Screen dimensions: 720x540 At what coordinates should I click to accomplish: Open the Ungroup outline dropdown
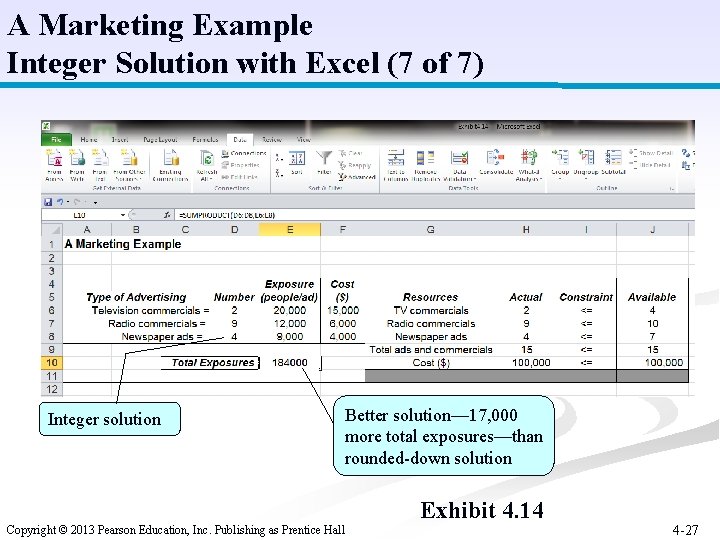click(x=586, y=165)
